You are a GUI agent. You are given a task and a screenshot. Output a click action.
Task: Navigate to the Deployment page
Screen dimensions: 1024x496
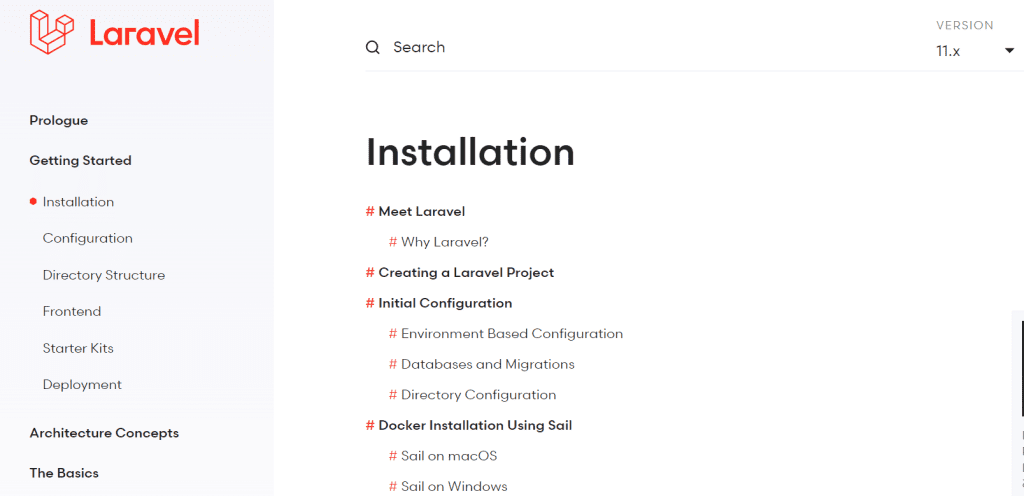tap(82, 385)
